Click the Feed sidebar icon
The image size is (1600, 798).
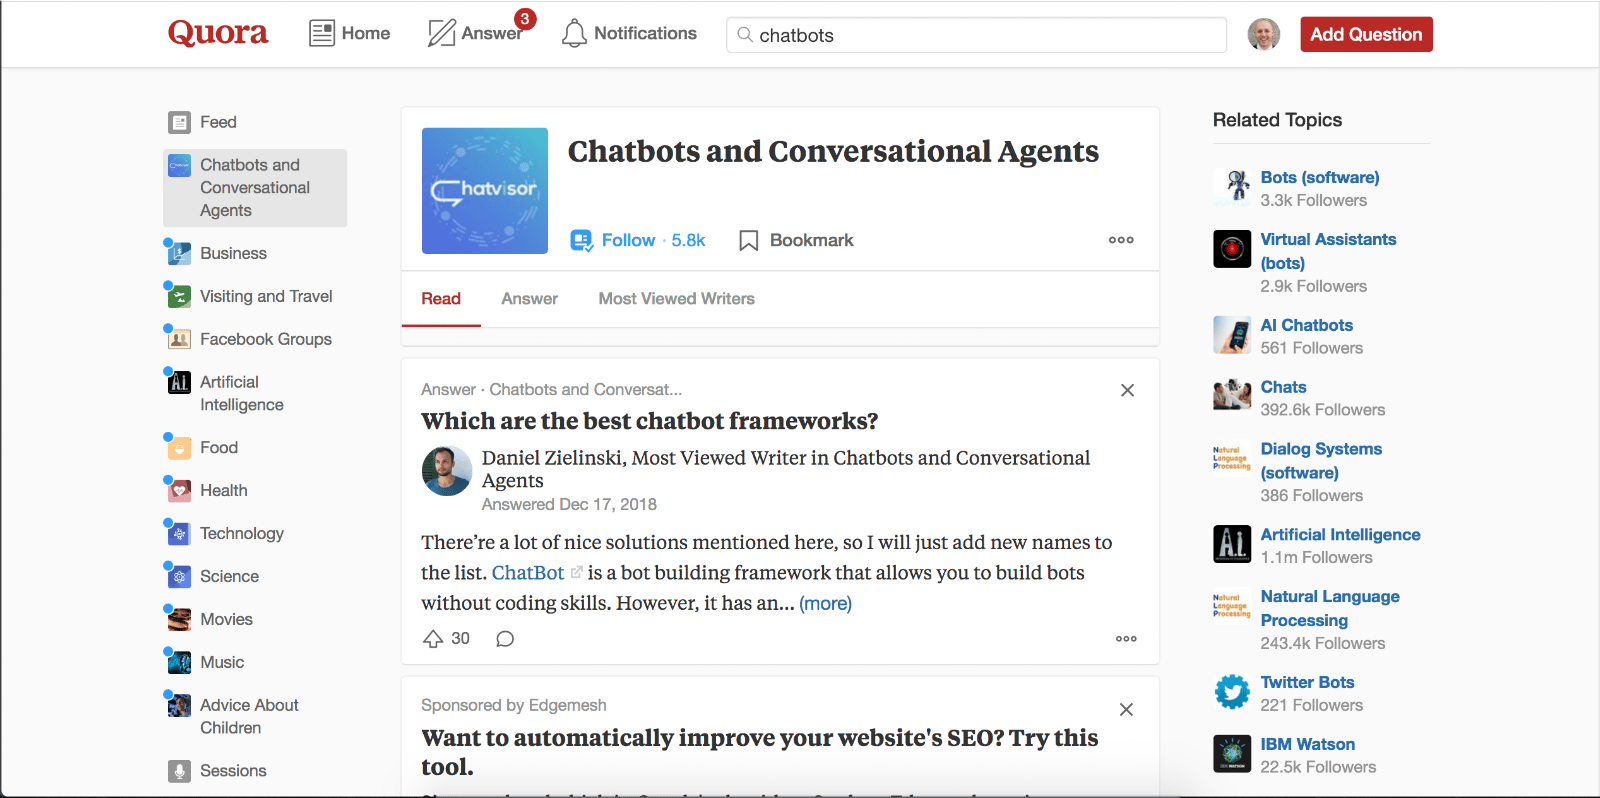[179, 123]
